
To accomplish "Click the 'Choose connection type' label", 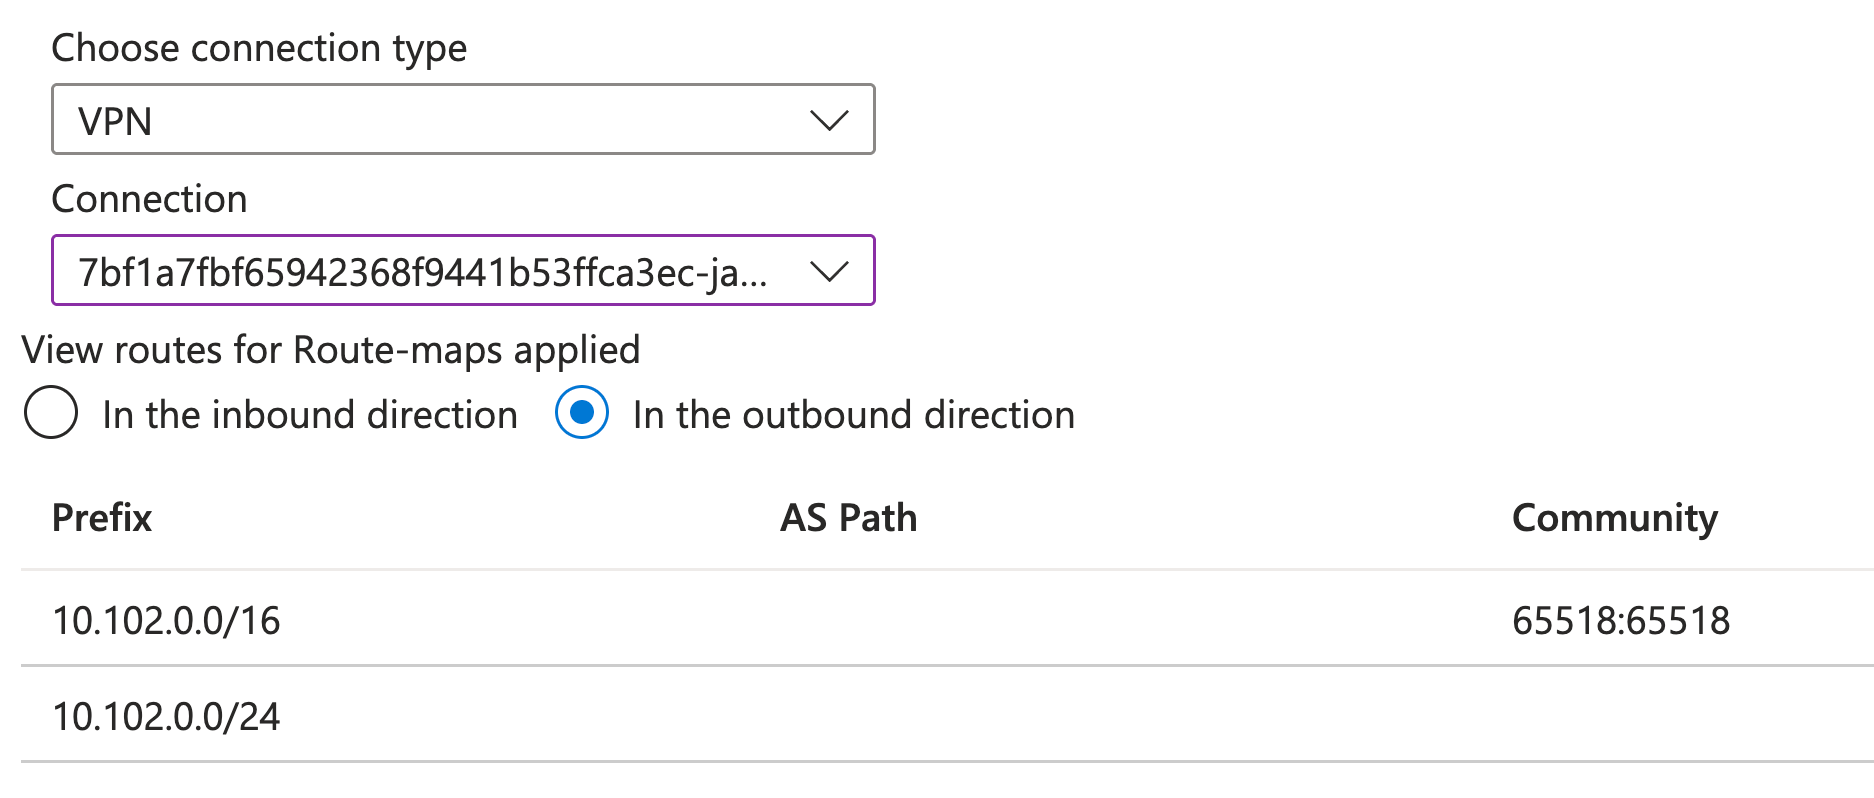I will pos(259,48).
